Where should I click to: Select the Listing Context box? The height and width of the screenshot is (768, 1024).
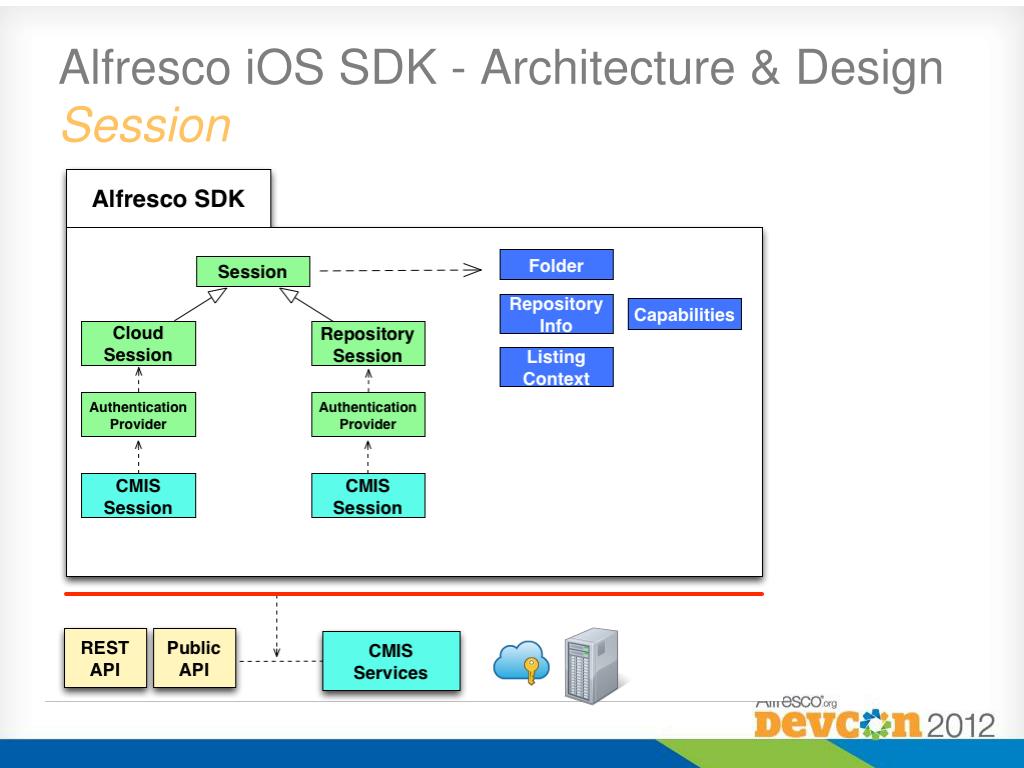pyautogui.click(x=556, y=367)
